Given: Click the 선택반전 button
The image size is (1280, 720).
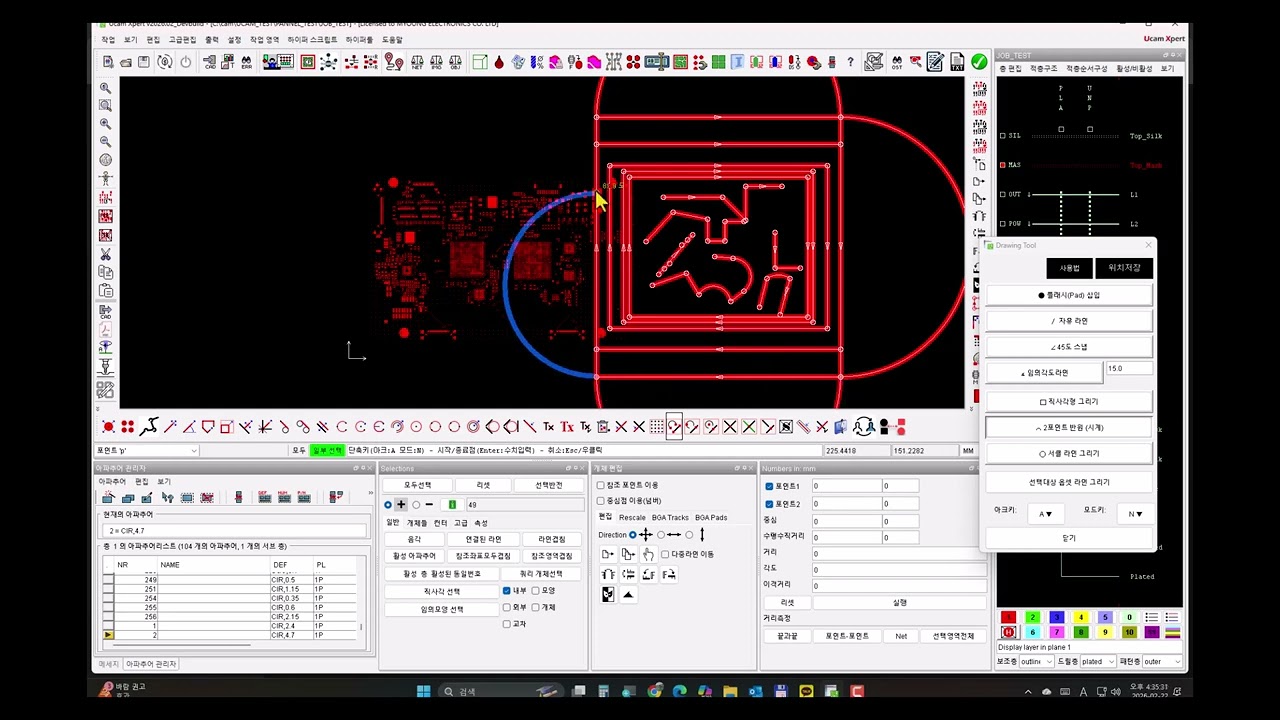Looking at the screenshot, I should [x=548, y=485].
